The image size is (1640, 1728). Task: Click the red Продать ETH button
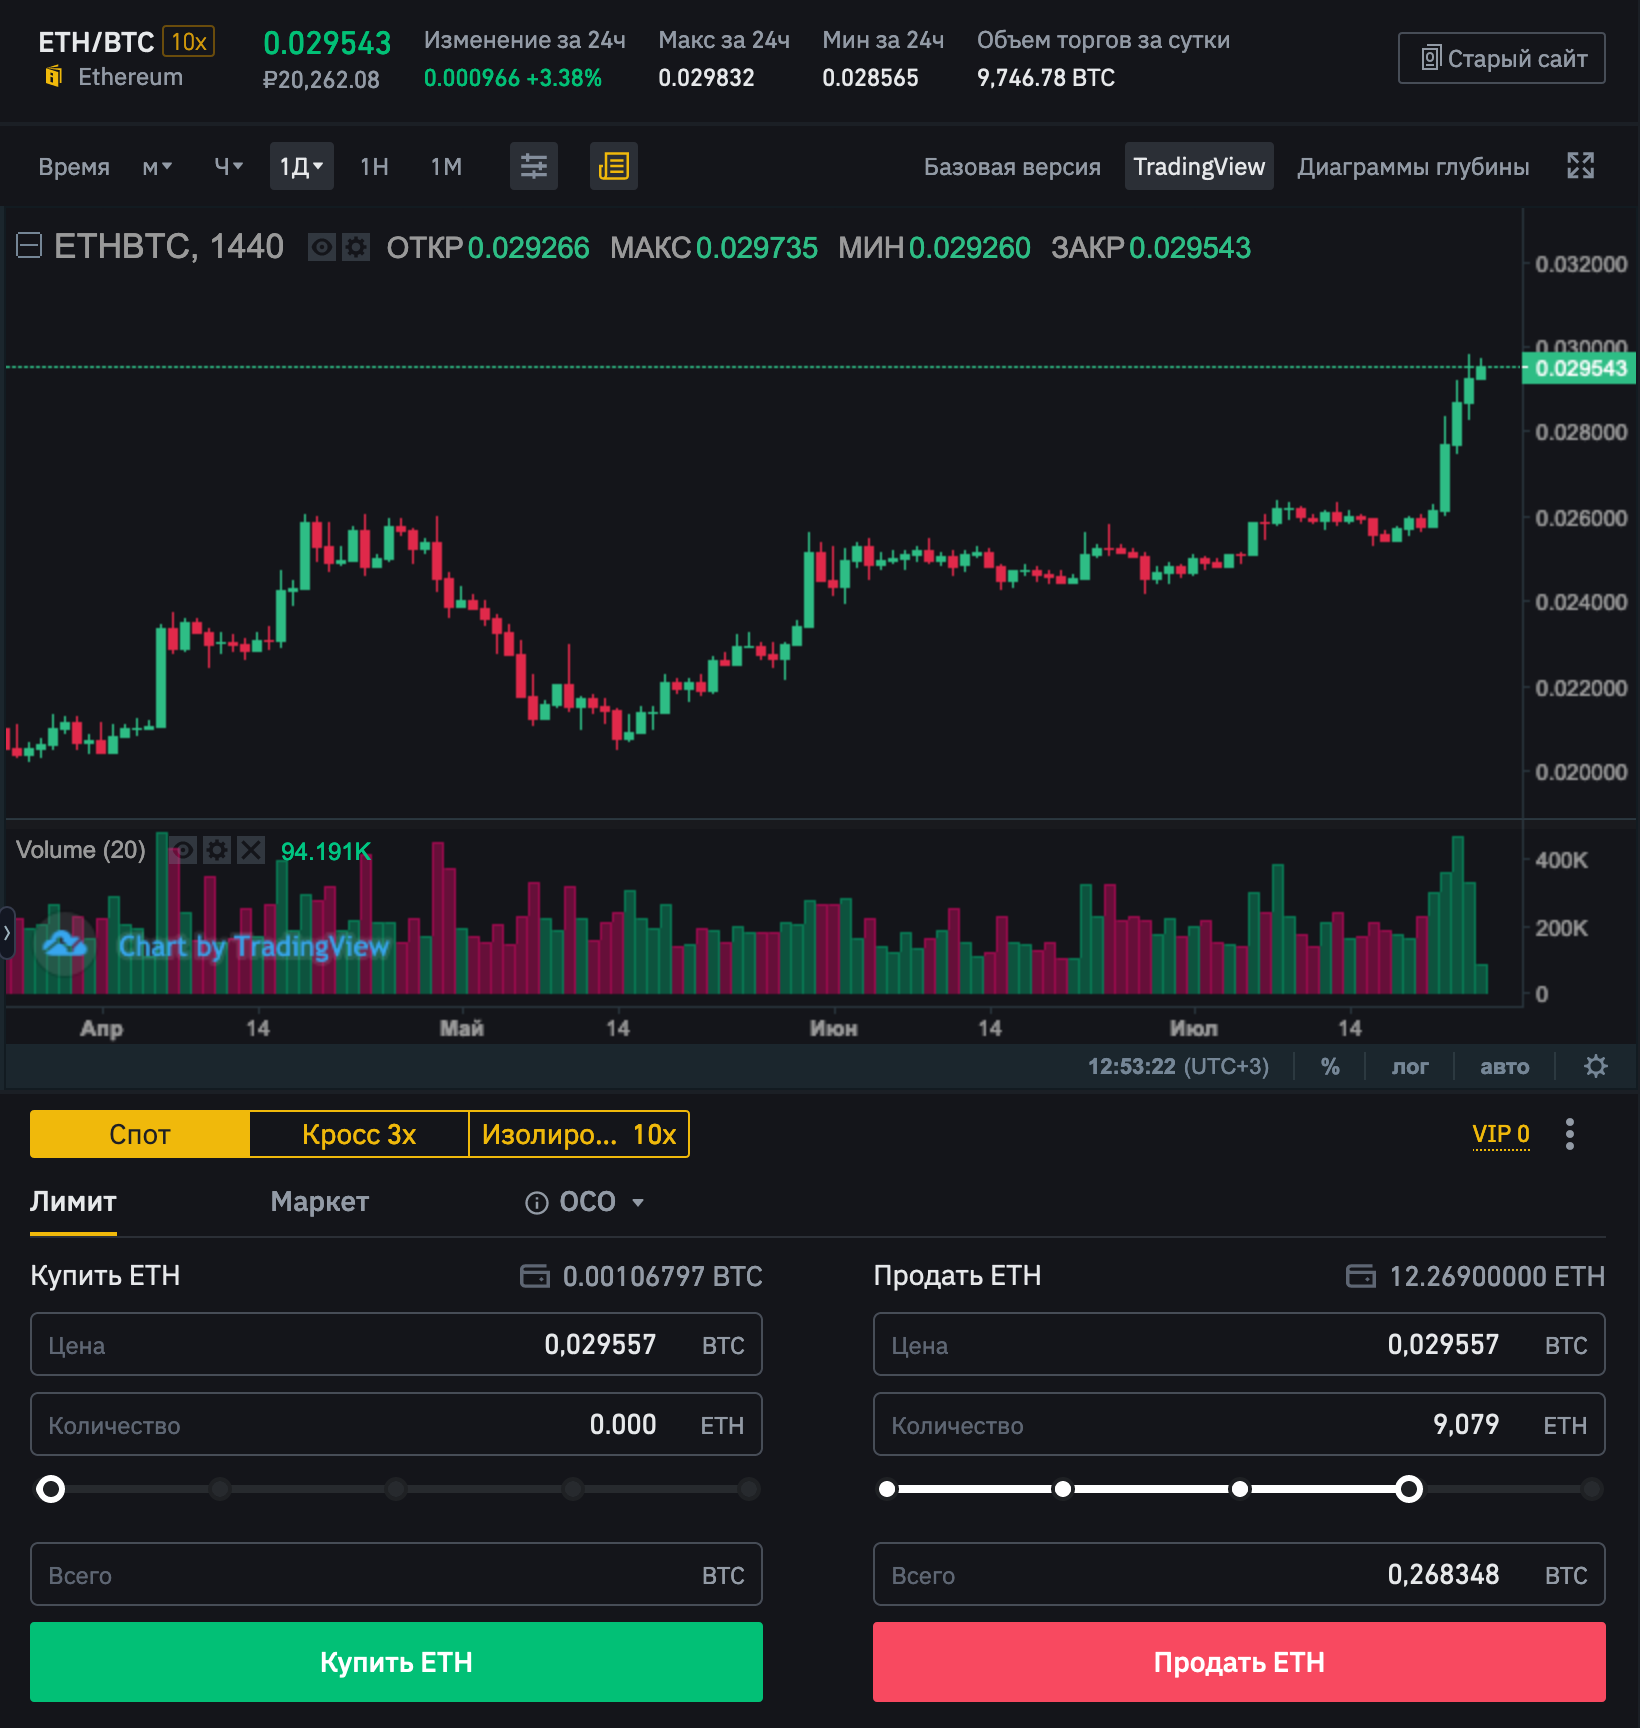point(1239,1662)
